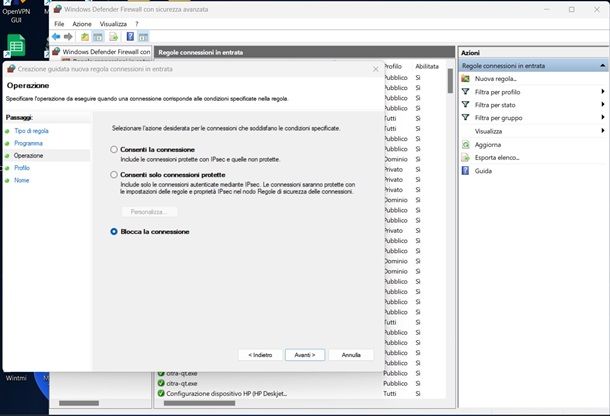
Task: Click the Regole connessioni in entrata pane header
Action: pos(304,52)
